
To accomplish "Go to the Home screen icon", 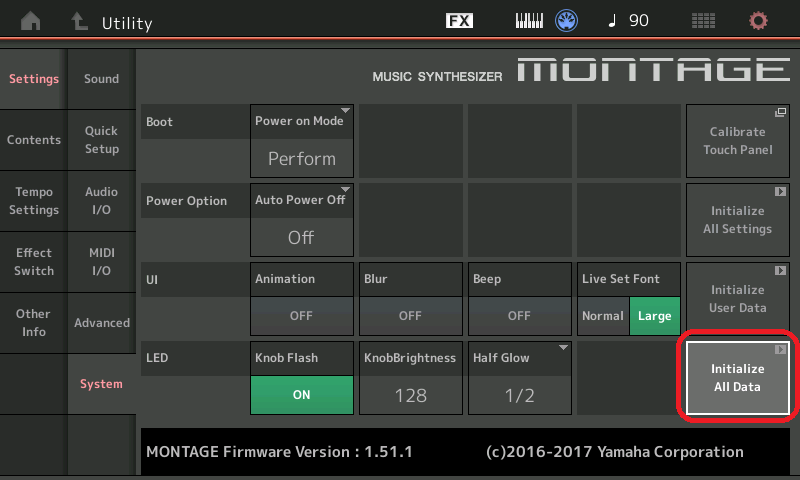I will pos(33,21).
